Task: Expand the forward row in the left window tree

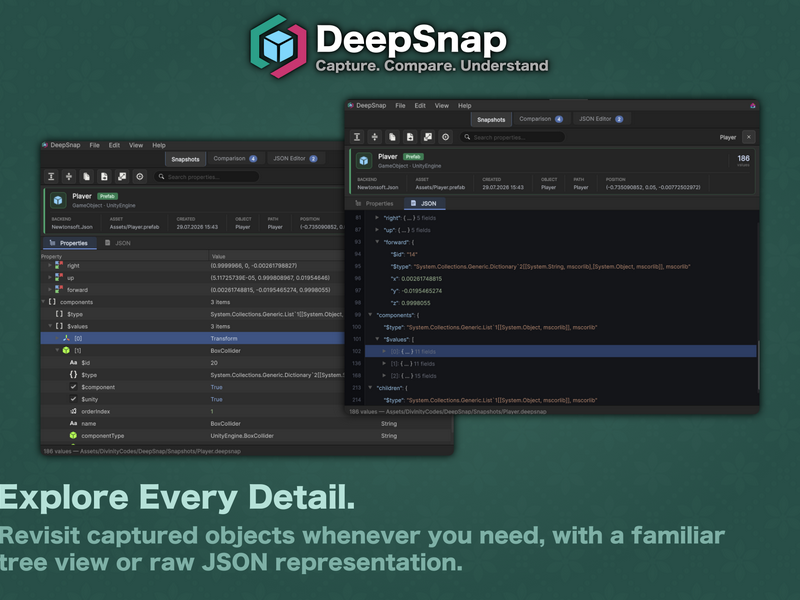Action: point(50,290)
